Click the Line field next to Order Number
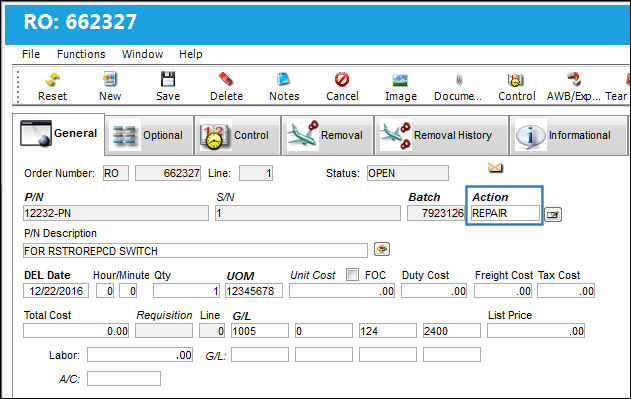 tap(256, 173)
